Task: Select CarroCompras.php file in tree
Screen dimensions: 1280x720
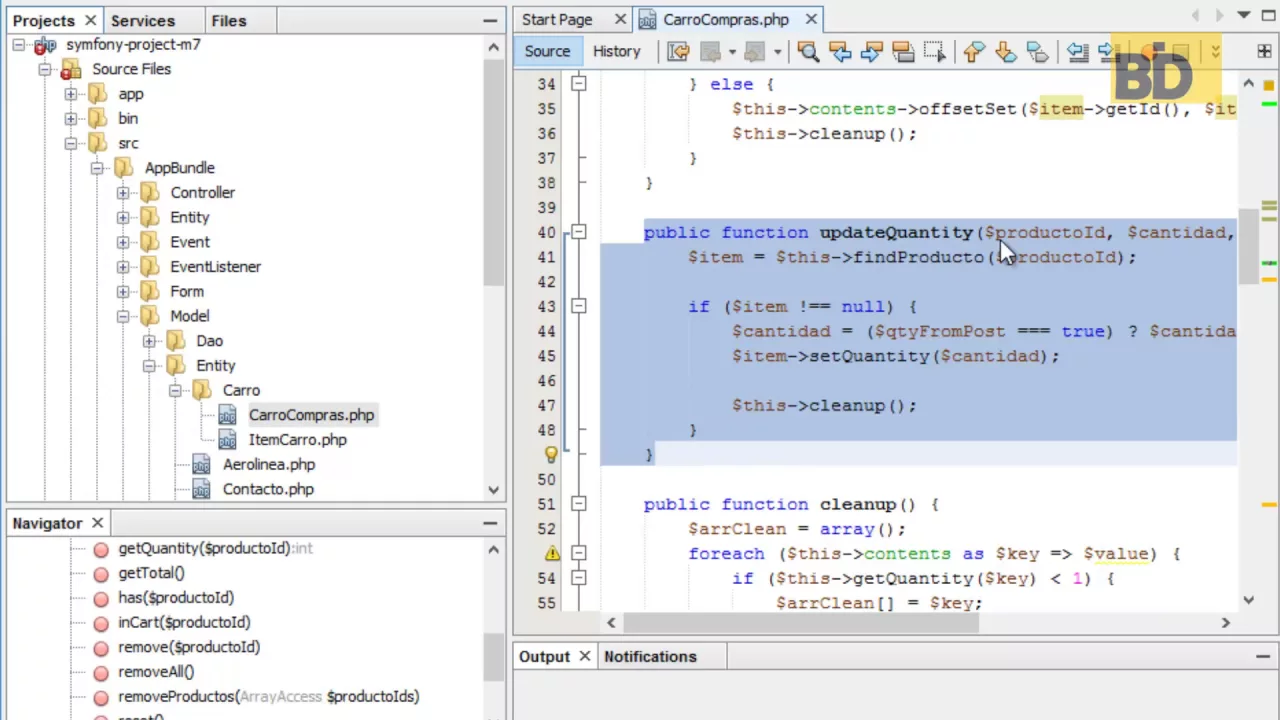Action: (x=311, y=415)
